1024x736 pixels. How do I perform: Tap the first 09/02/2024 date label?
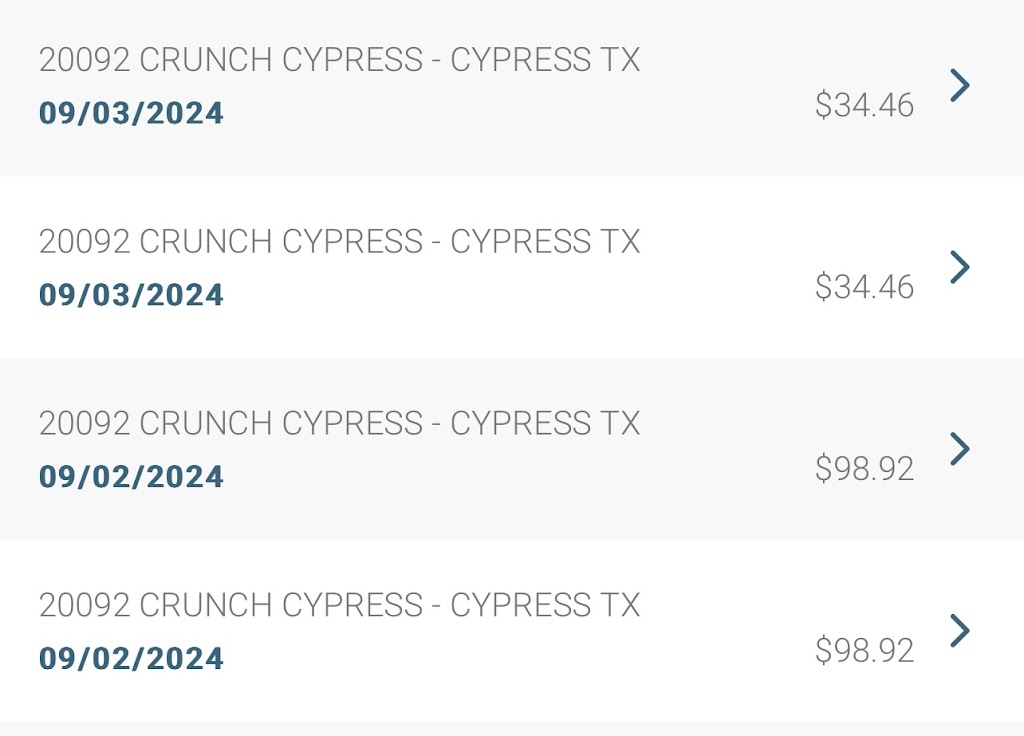click(x=131, y=477)
